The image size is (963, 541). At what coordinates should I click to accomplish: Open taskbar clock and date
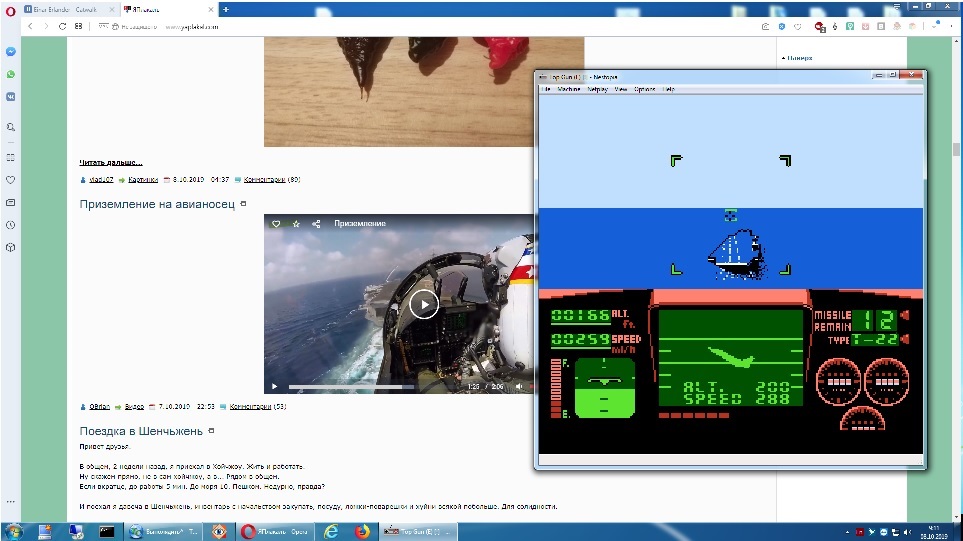click(934, 532)
